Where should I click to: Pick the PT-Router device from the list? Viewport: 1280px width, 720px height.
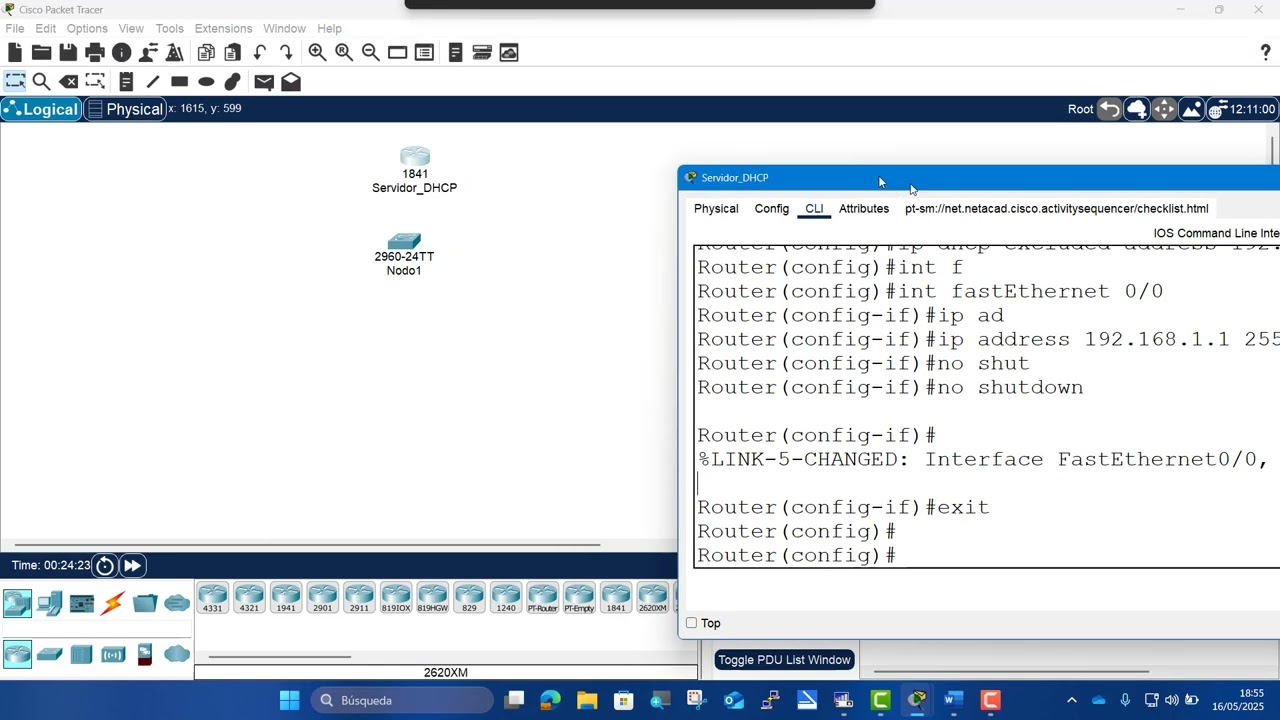click(x=542, y=597)
